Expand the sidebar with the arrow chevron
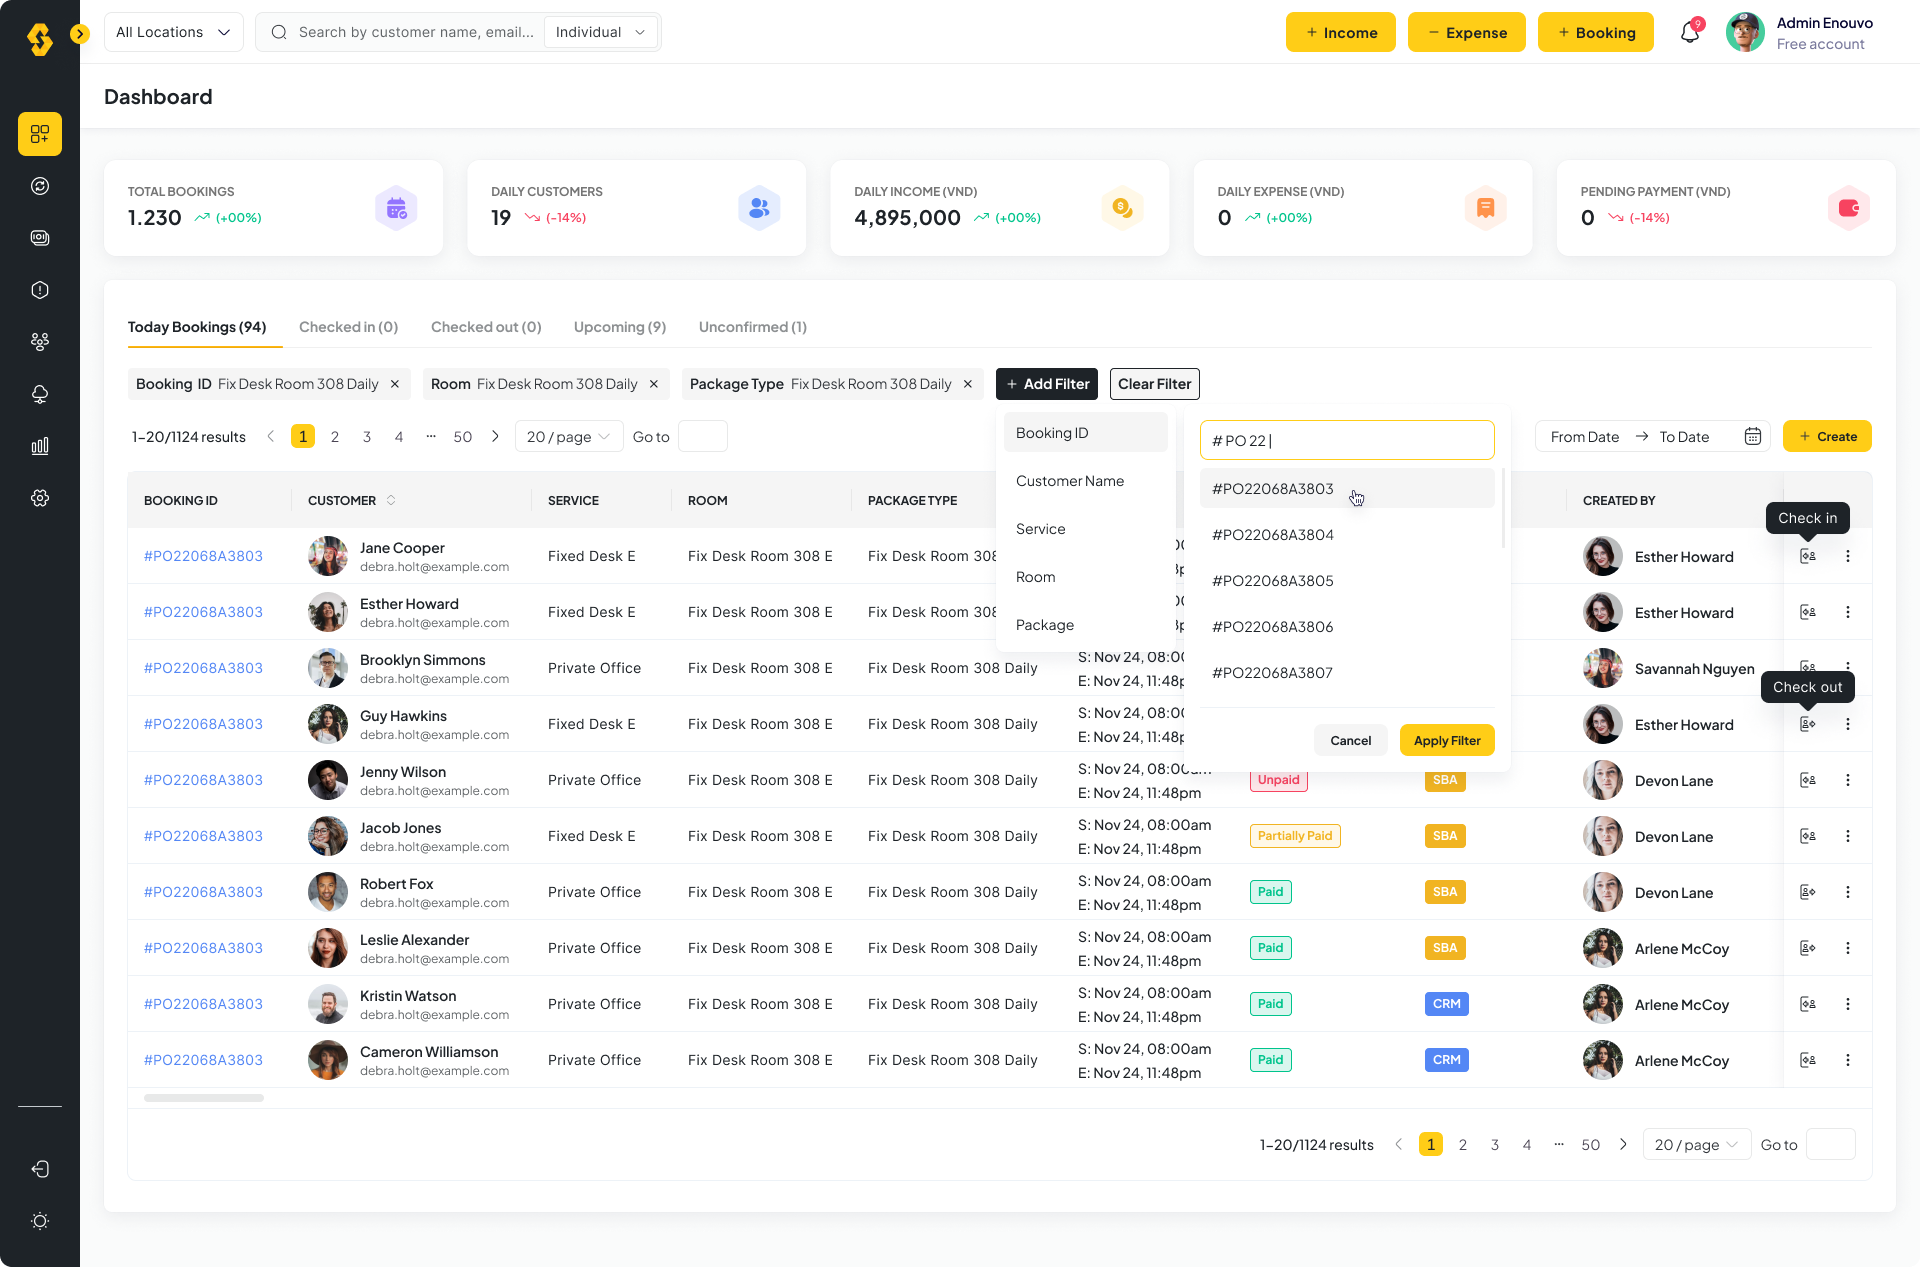1920x1267 pixels. (x=80, y=33)
